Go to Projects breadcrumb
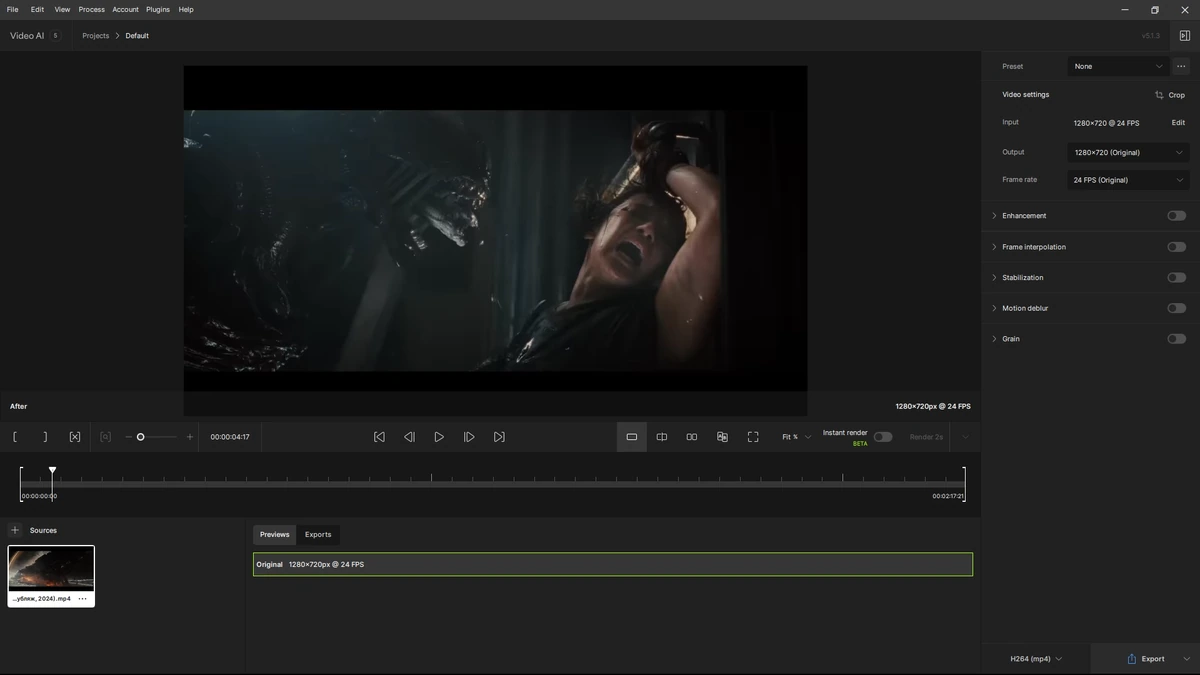This screenshot has height=675, width=1200. coord(96,36)
